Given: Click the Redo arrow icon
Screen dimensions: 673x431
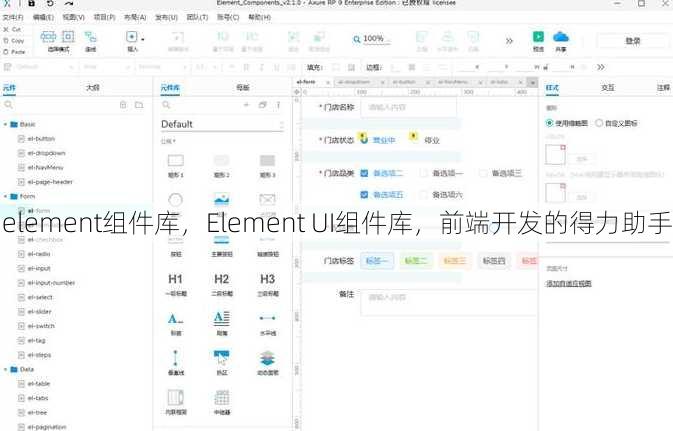Looking at the screenshot, I should 69,3.
